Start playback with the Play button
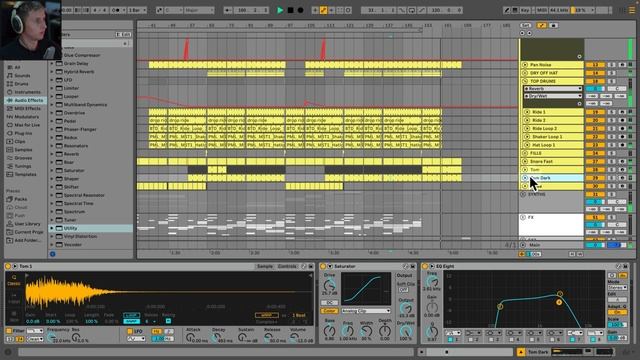 coord(280,10)
